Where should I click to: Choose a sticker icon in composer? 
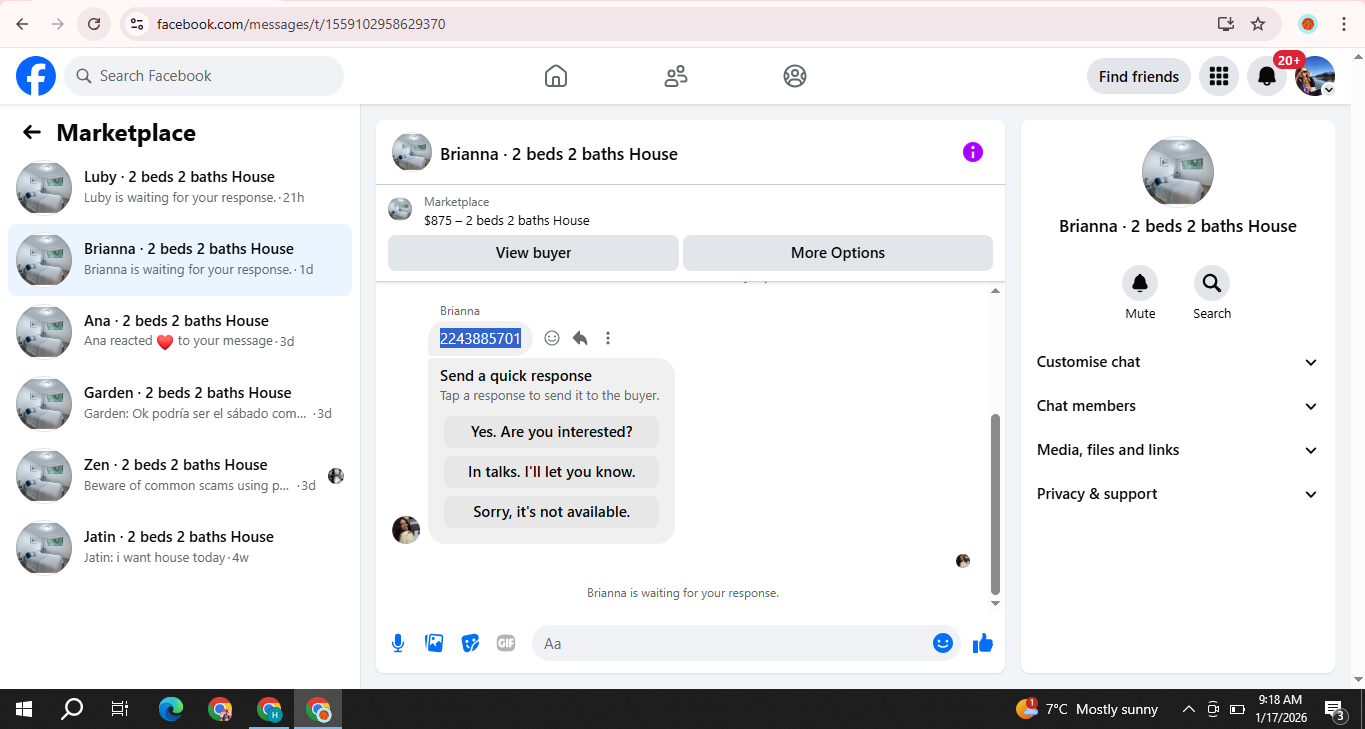[x=470, y=643]
